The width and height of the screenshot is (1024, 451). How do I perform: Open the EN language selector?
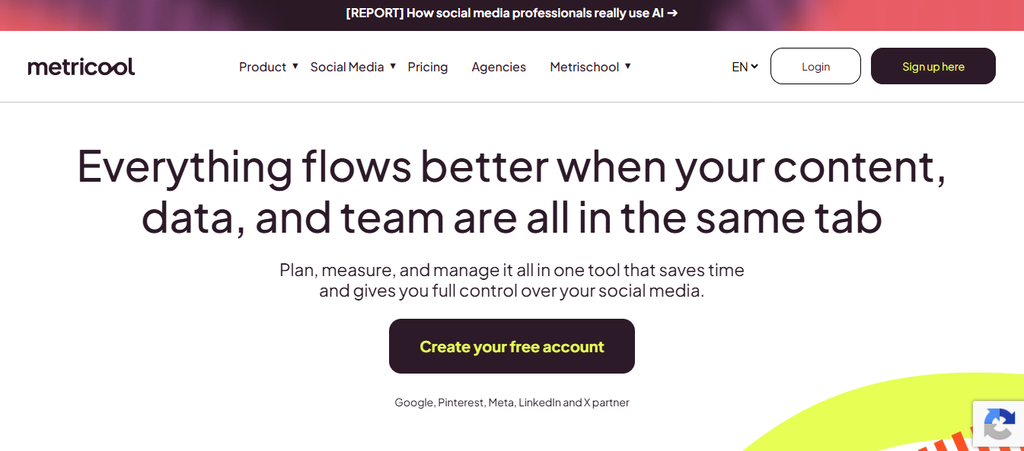[744, 67]
